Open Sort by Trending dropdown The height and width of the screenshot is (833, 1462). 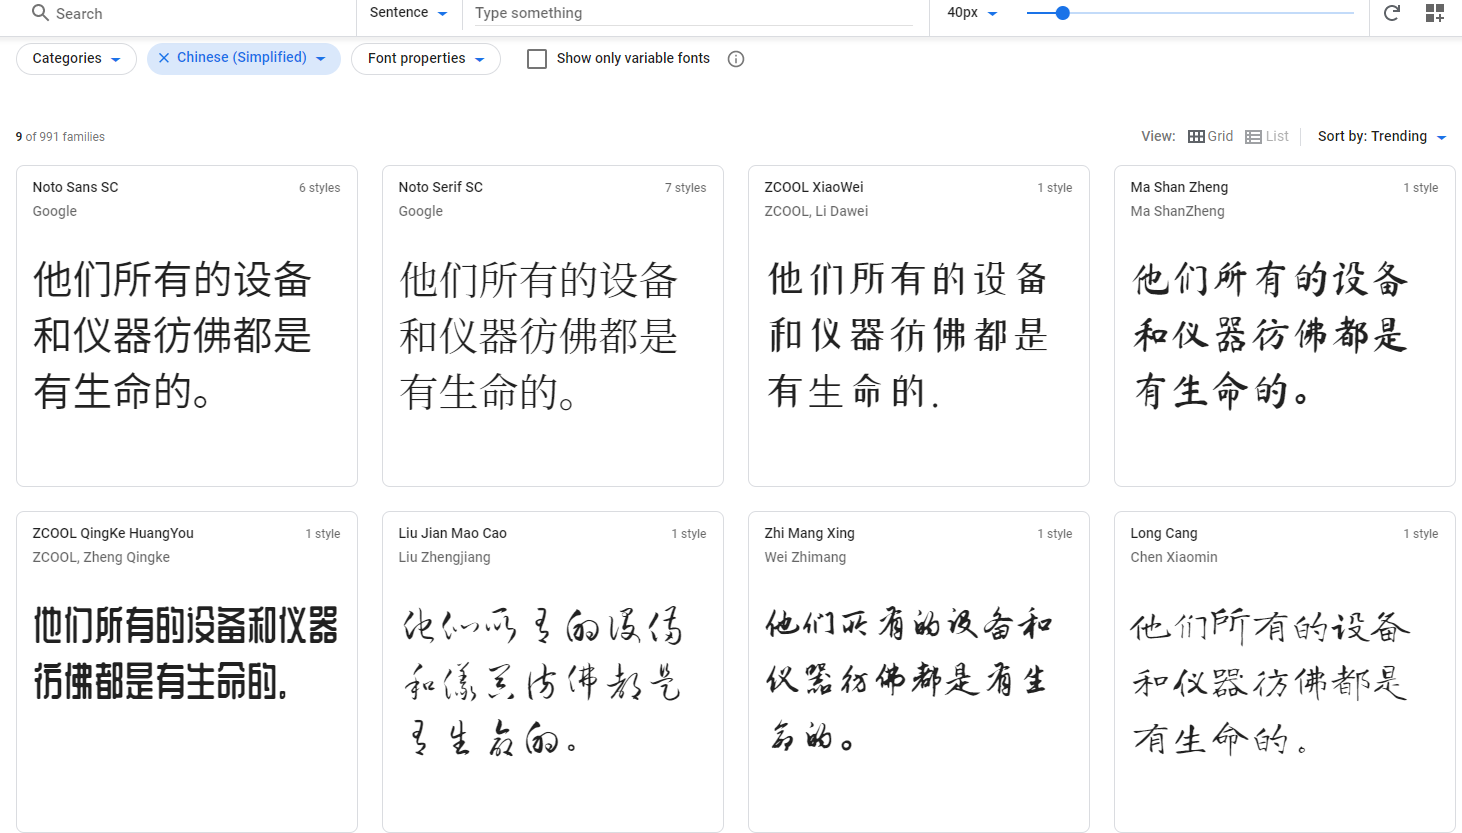1382,136
